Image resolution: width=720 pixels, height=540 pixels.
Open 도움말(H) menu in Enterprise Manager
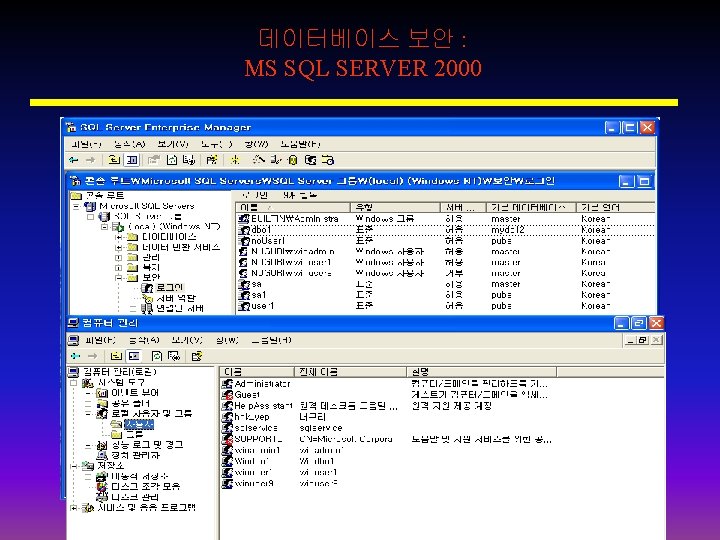click(x=300, y=144)
